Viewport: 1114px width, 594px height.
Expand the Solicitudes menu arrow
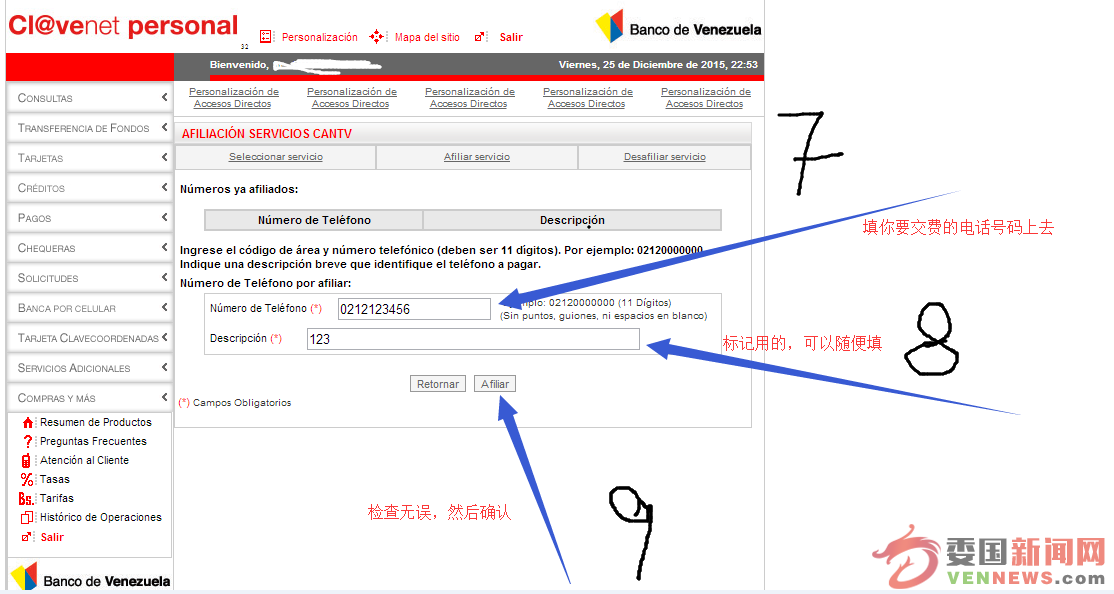point(164,277)
